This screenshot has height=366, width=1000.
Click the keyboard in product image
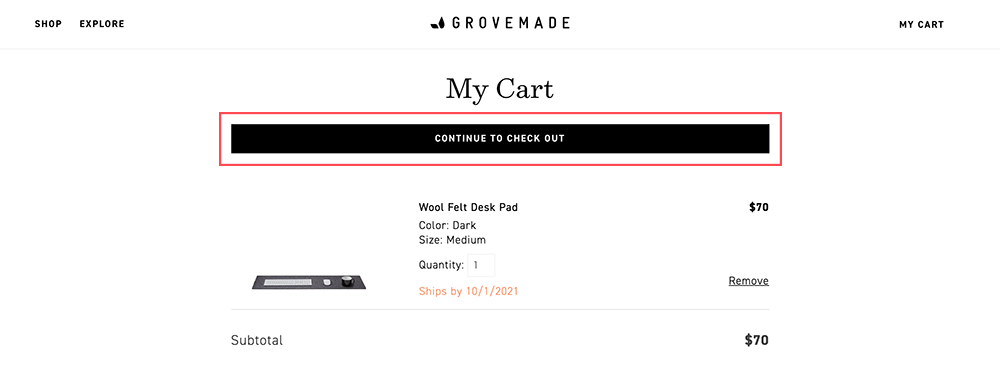288,282
